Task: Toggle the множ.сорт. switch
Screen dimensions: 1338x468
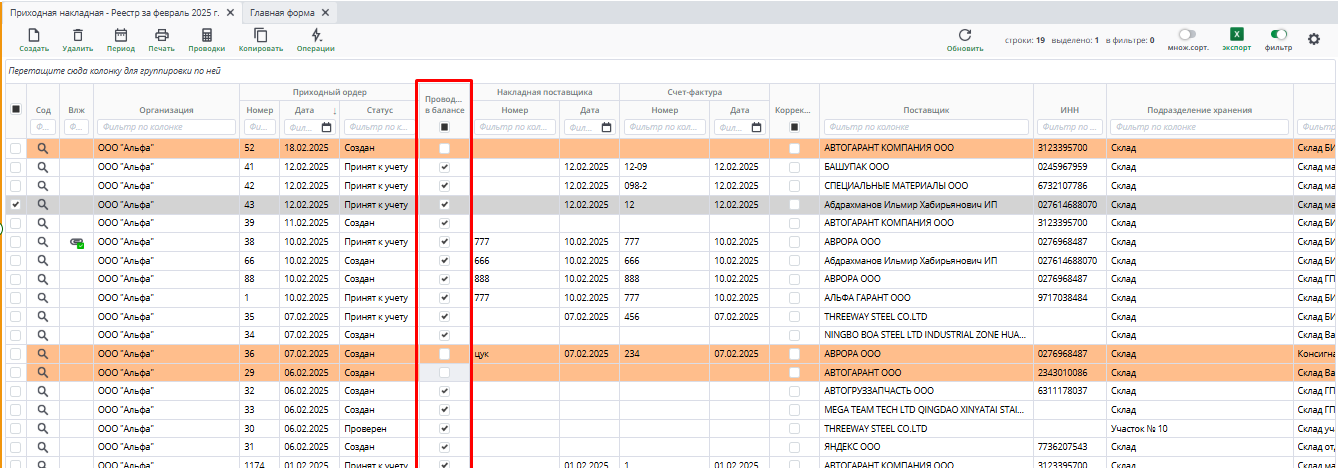Action: 1187,34
